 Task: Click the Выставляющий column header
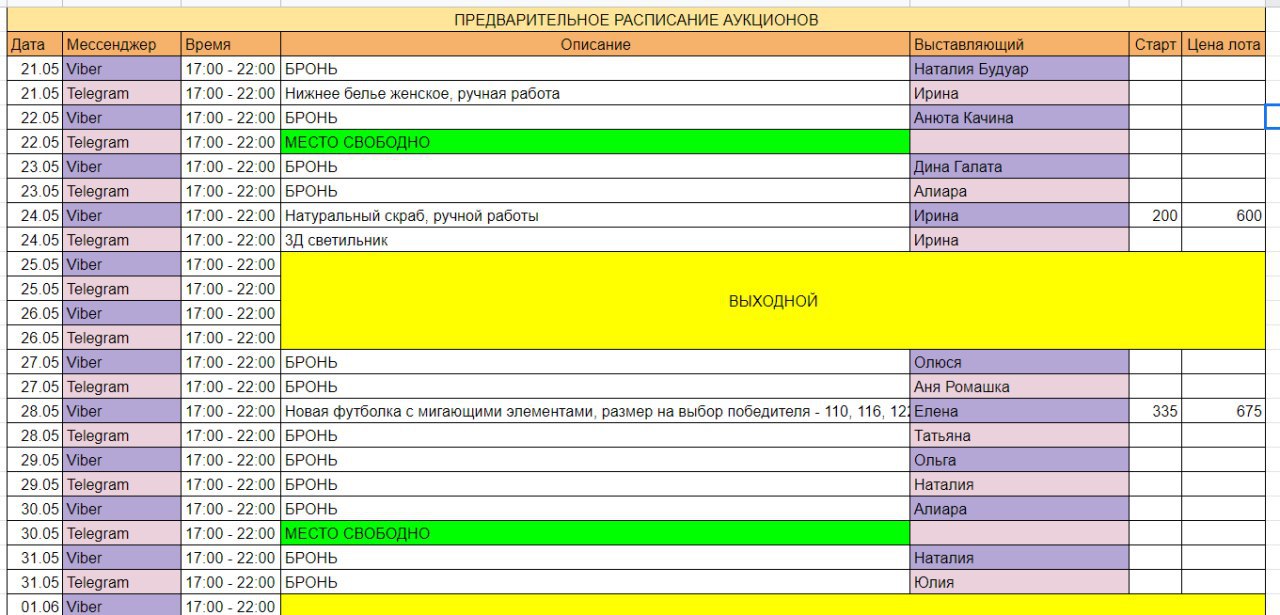tap(1020, 45)
